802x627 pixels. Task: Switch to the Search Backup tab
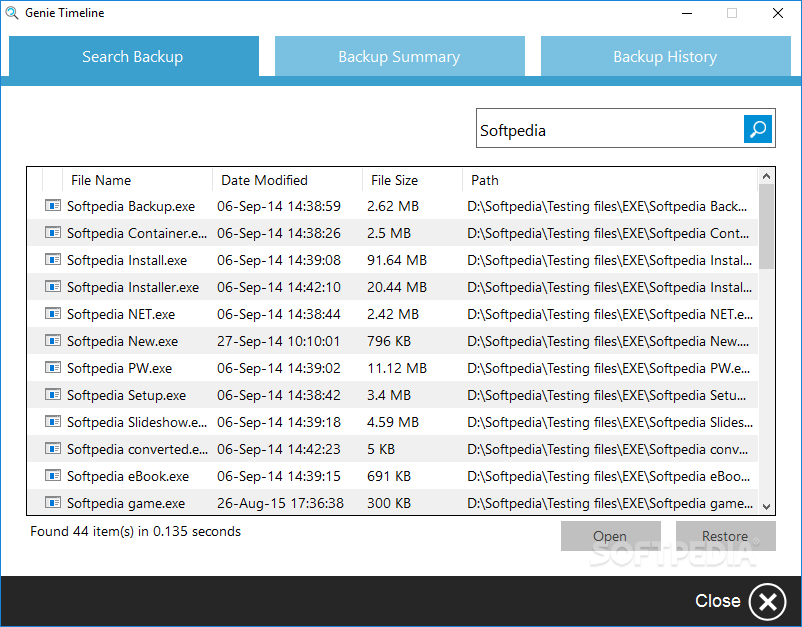(x=133, y=56)
